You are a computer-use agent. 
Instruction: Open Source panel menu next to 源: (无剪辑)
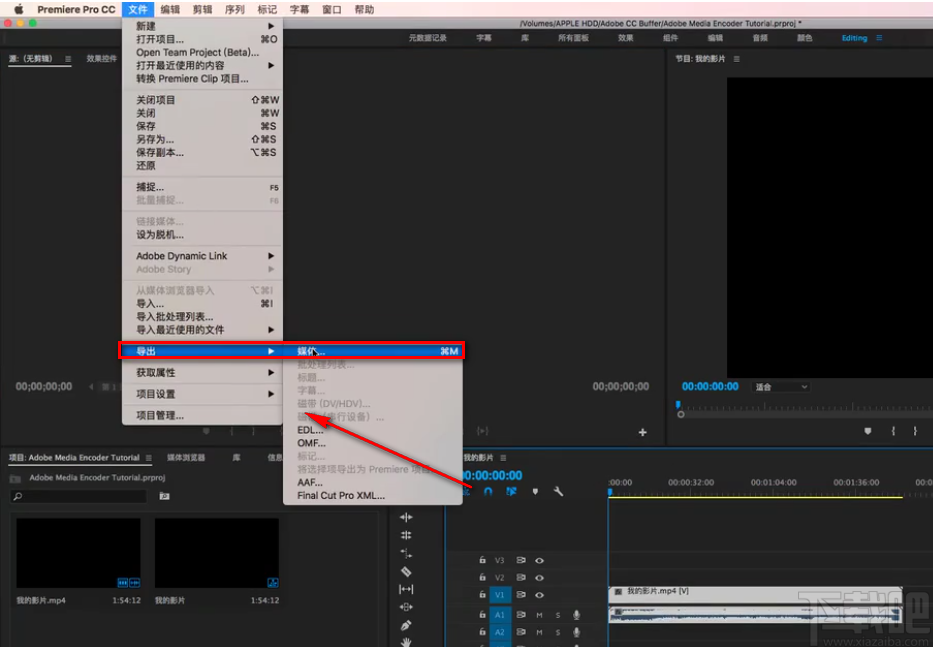pos(68,59)
